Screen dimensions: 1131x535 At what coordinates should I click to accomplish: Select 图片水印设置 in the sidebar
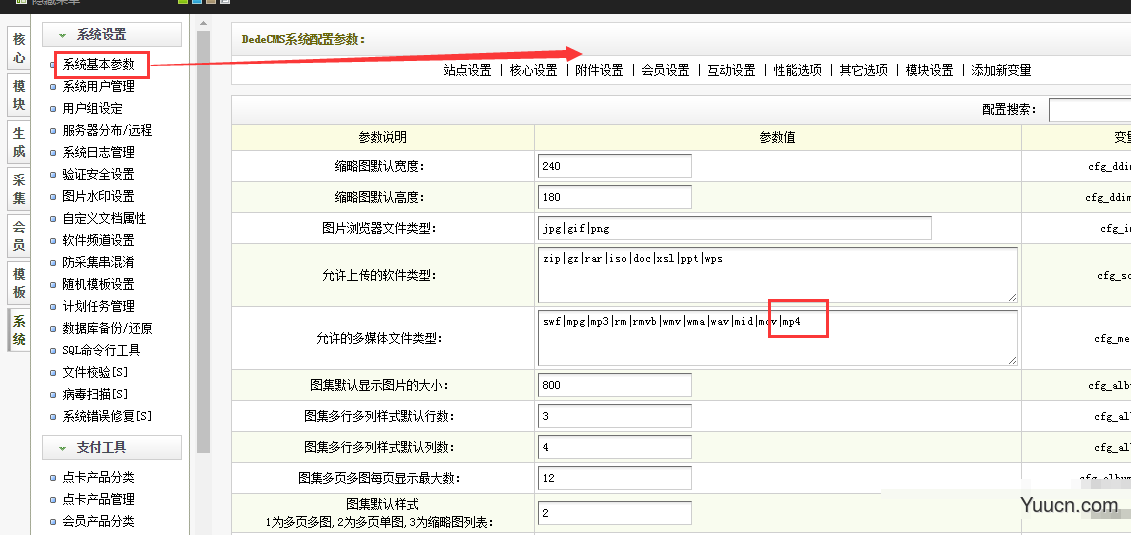coord(98,196)
